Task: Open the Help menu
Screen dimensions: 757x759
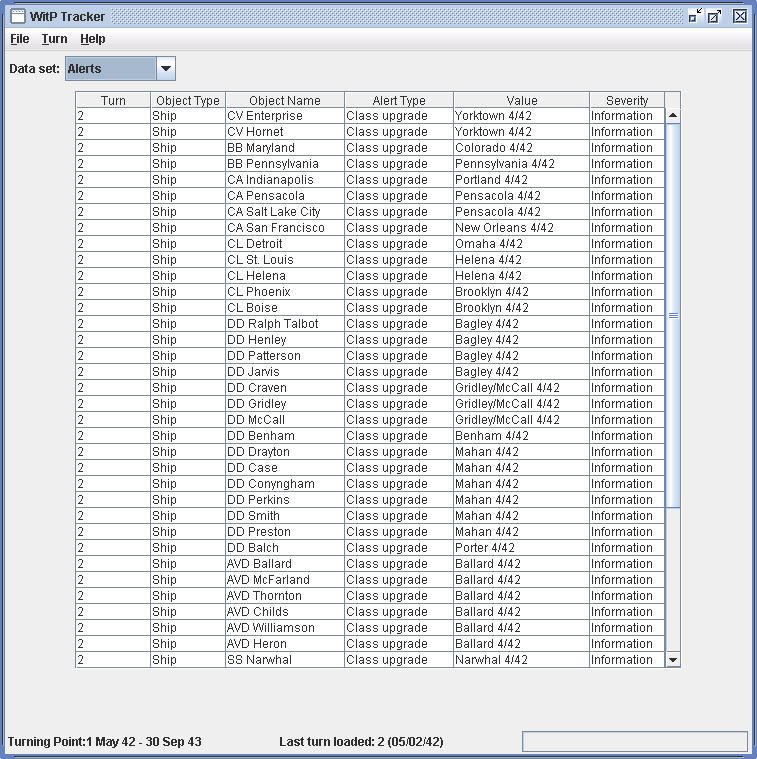Action: (x=92, y=39)
